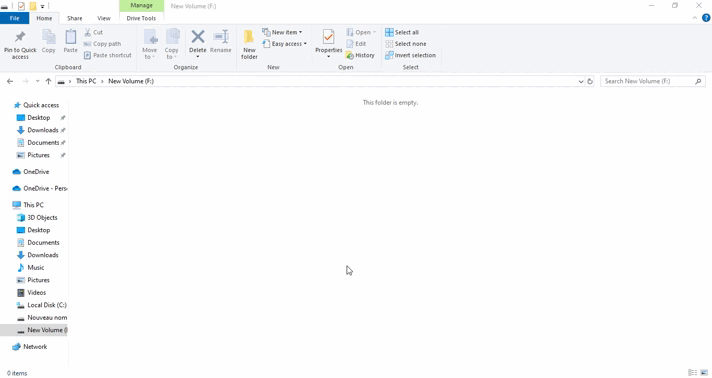The image size is (712, 378).
Task: Select Quick access in navigation pane
Action: pyautogui.click(x=36, y=105)
